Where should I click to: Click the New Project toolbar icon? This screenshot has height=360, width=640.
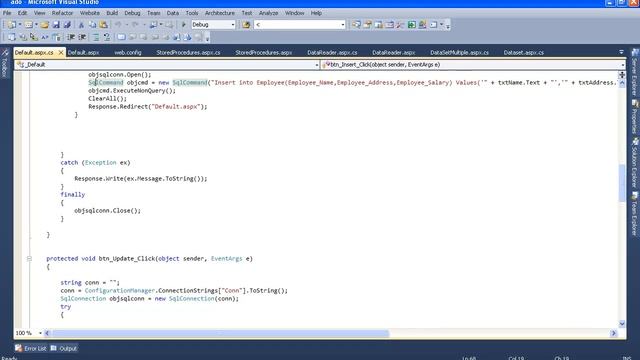11,25
